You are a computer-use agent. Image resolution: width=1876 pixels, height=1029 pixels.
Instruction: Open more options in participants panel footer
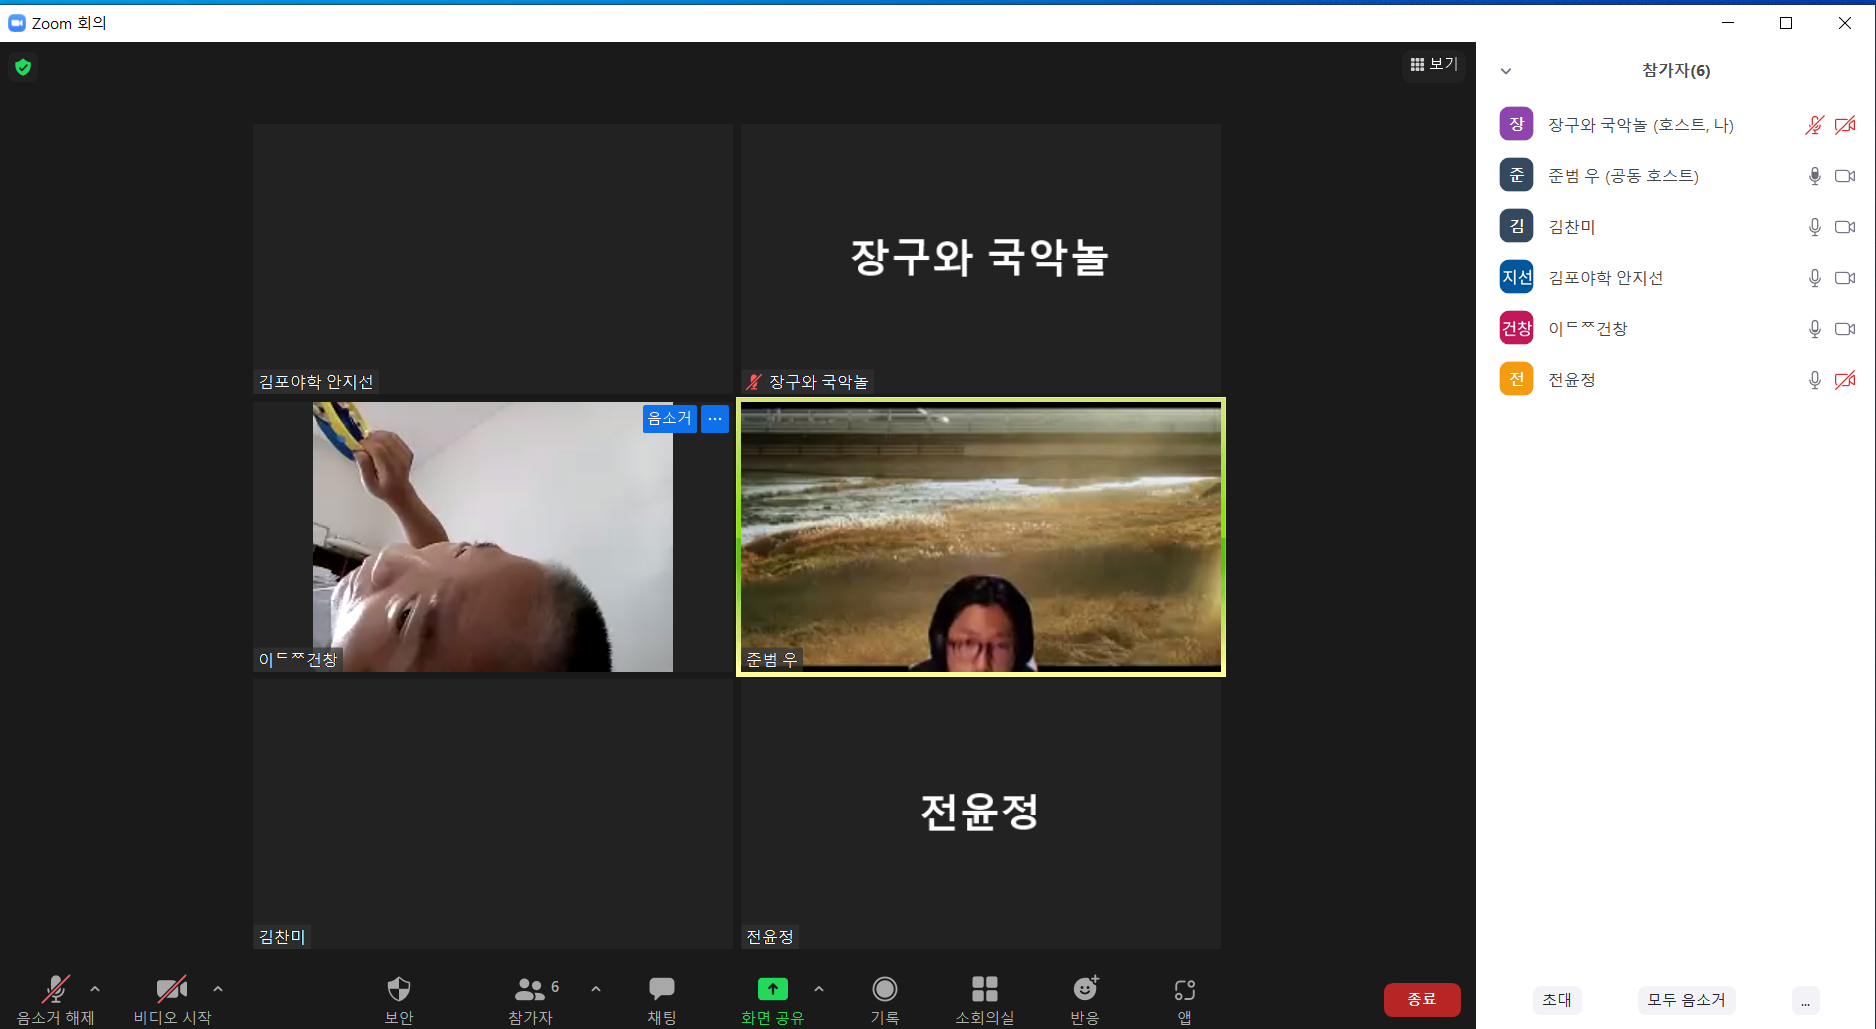point(1805,1000)
